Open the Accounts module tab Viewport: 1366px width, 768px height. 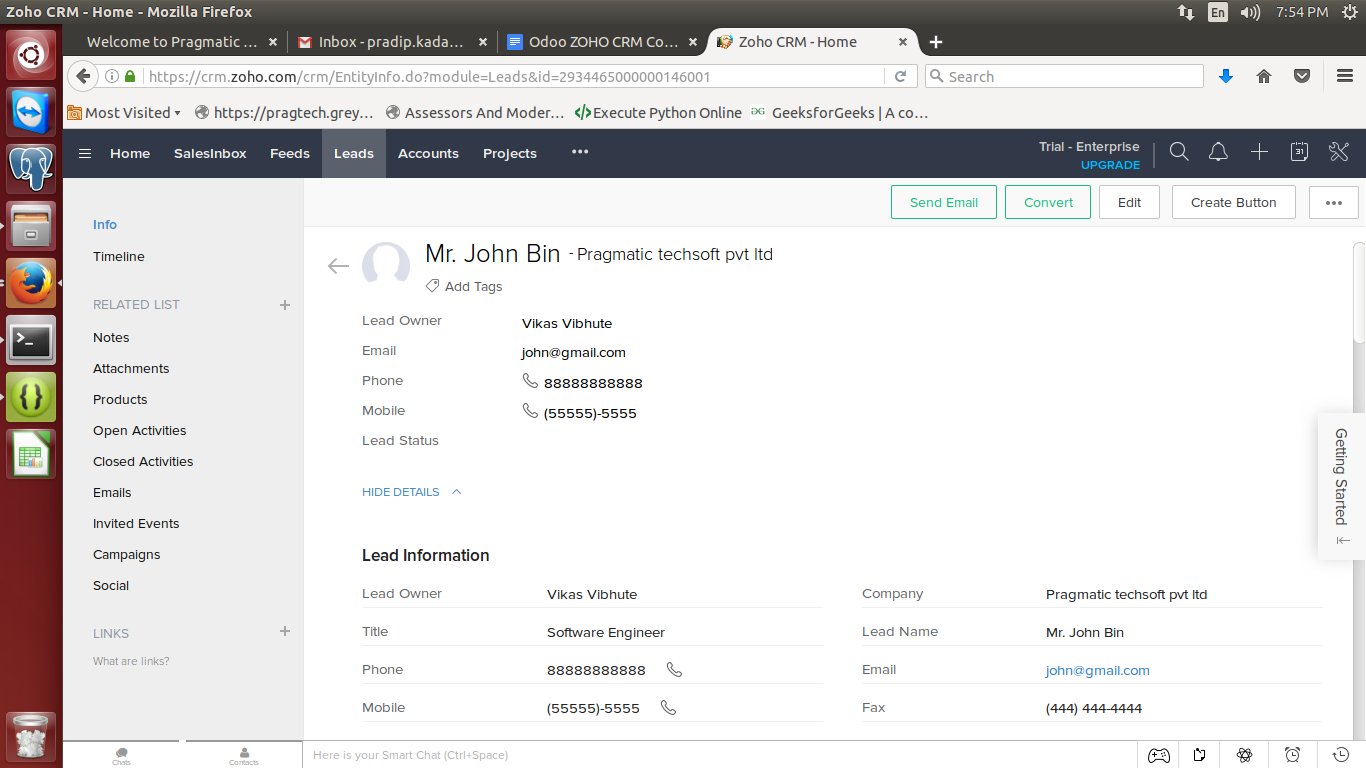click(428, 153)
